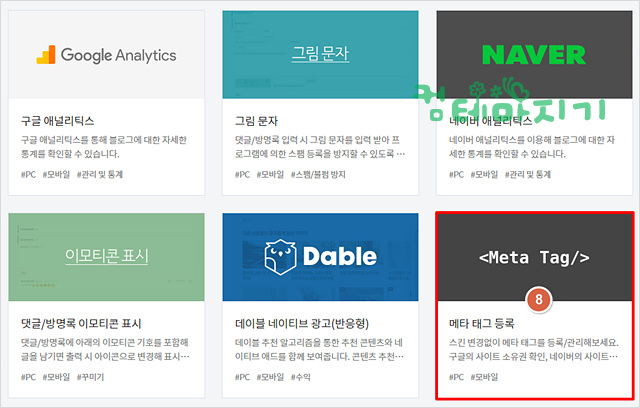Click the 구글 애널리틱스 description text

point(104,147)
